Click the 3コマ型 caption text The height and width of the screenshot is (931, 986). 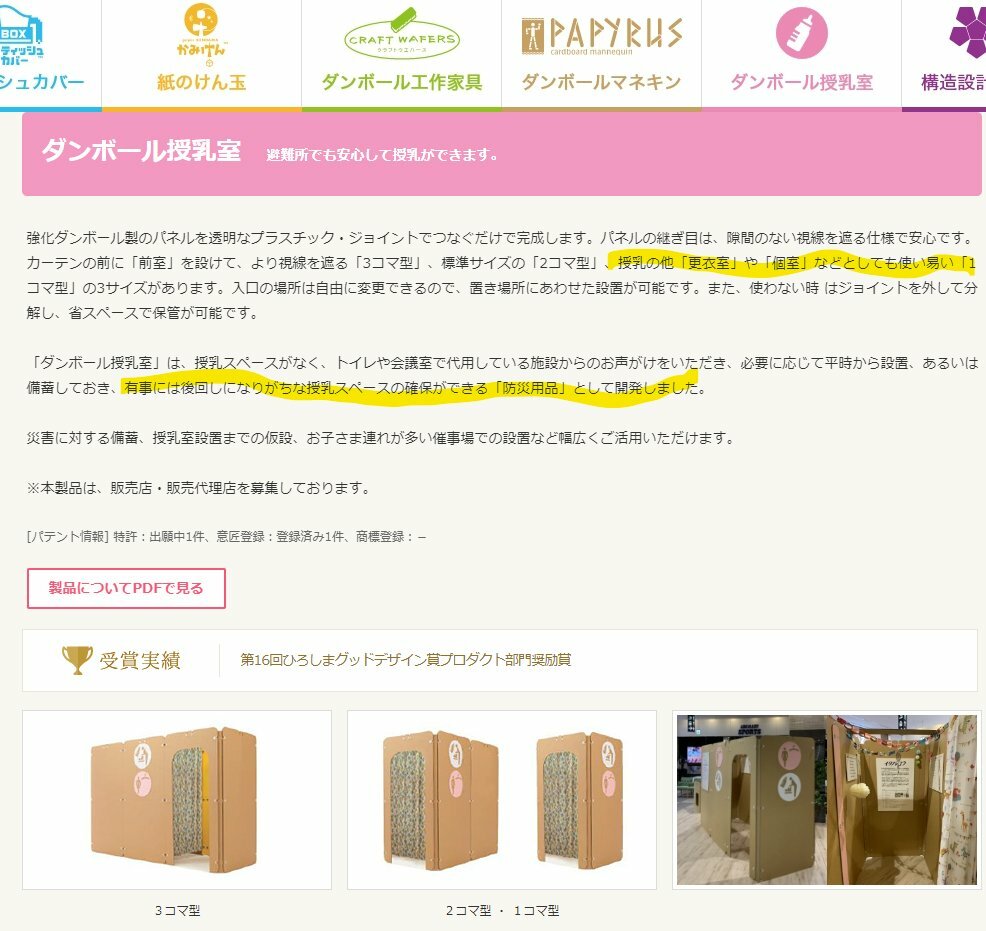[x=177, y=910]
